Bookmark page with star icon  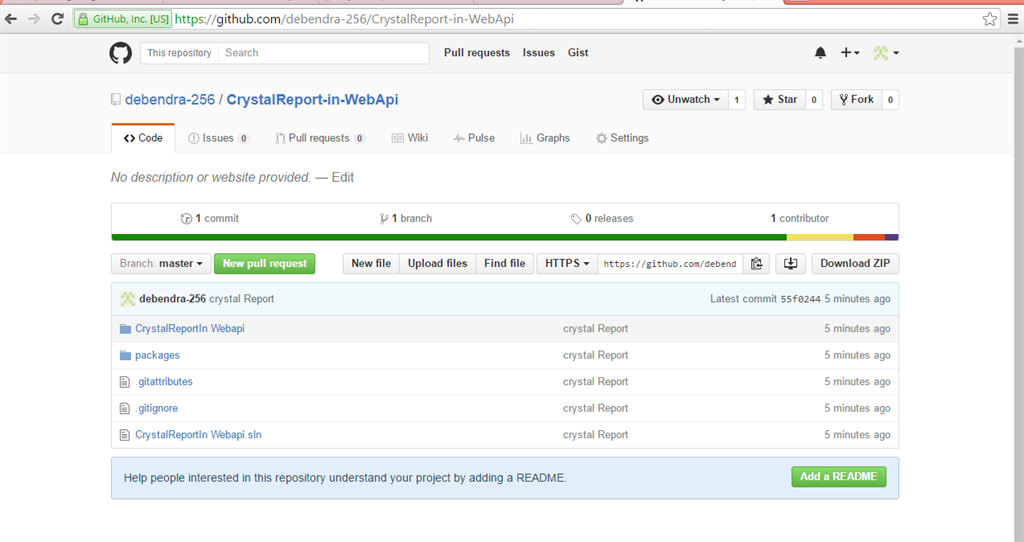tap(989, 19)
